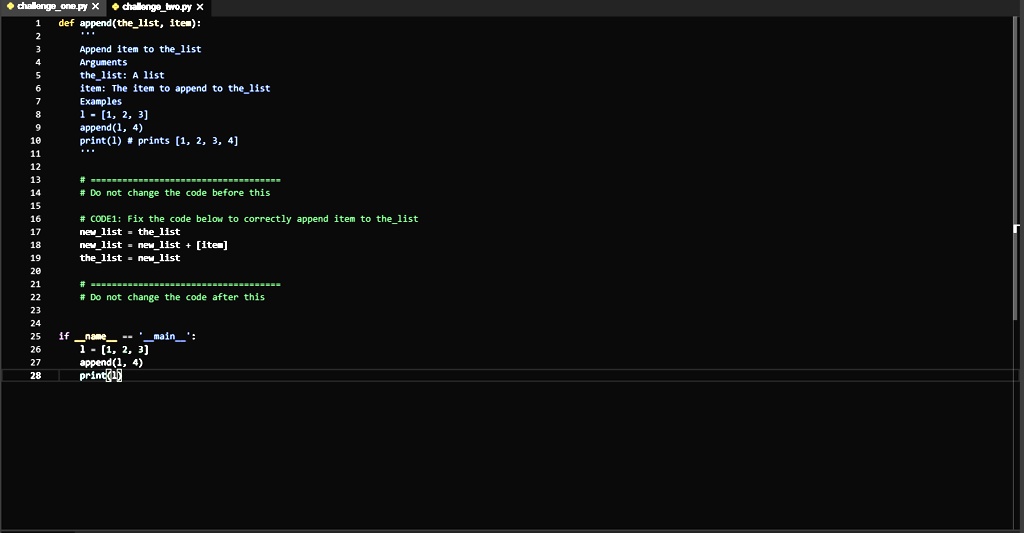The image size is (1024, 533).
Task: Click the 'the_list: A list' line
Action: coord(122,75)
